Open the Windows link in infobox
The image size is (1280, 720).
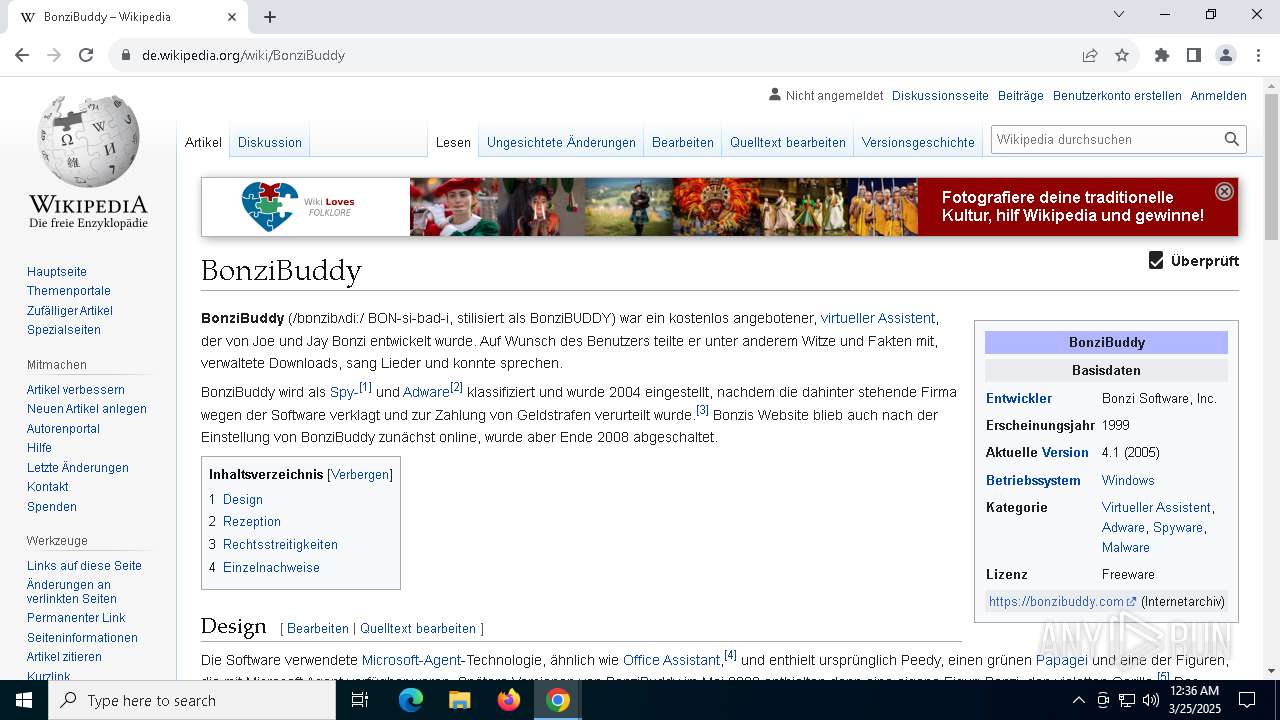coord(1128,480)
